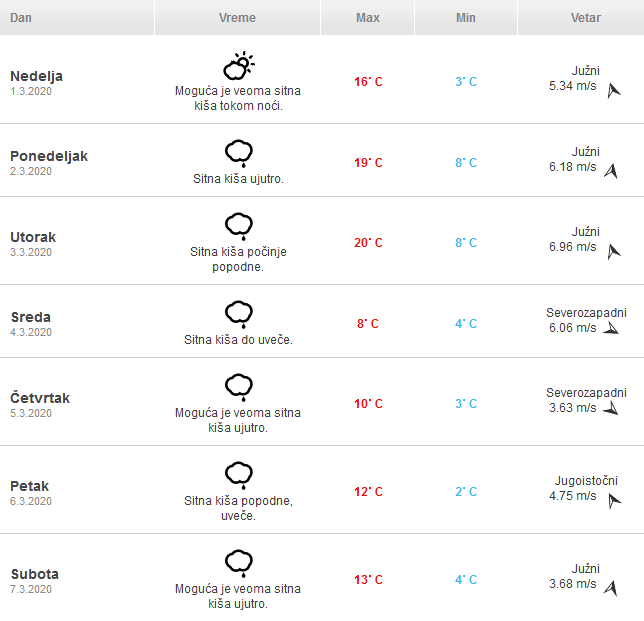
Task: Click the Min column header
Action: (465, 18)
